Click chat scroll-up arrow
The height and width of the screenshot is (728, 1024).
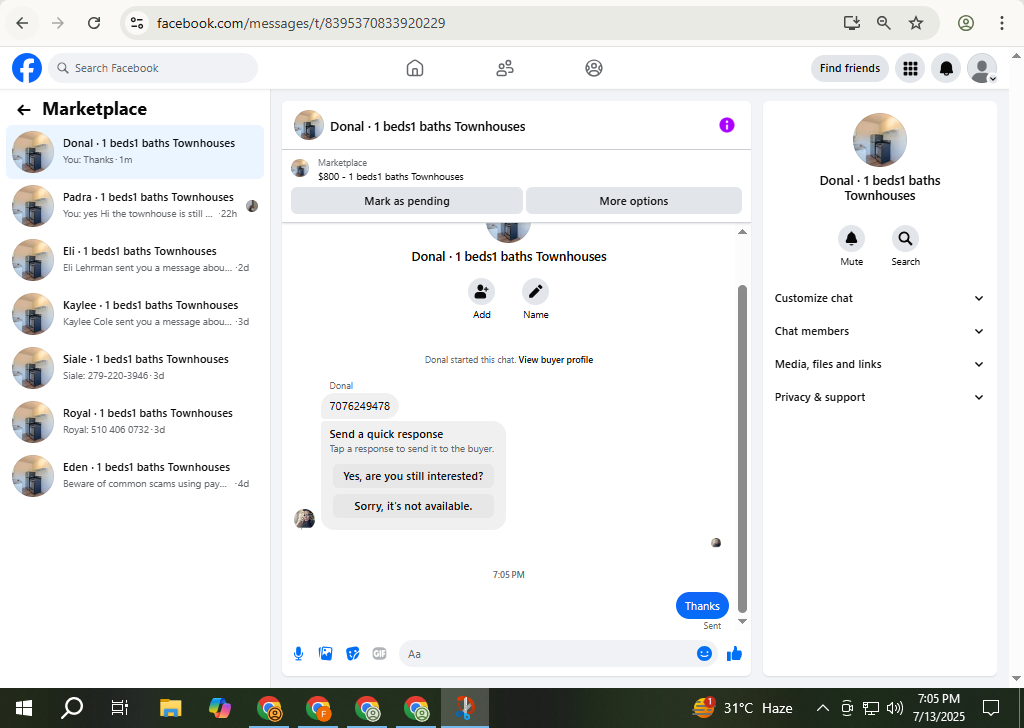742,232
